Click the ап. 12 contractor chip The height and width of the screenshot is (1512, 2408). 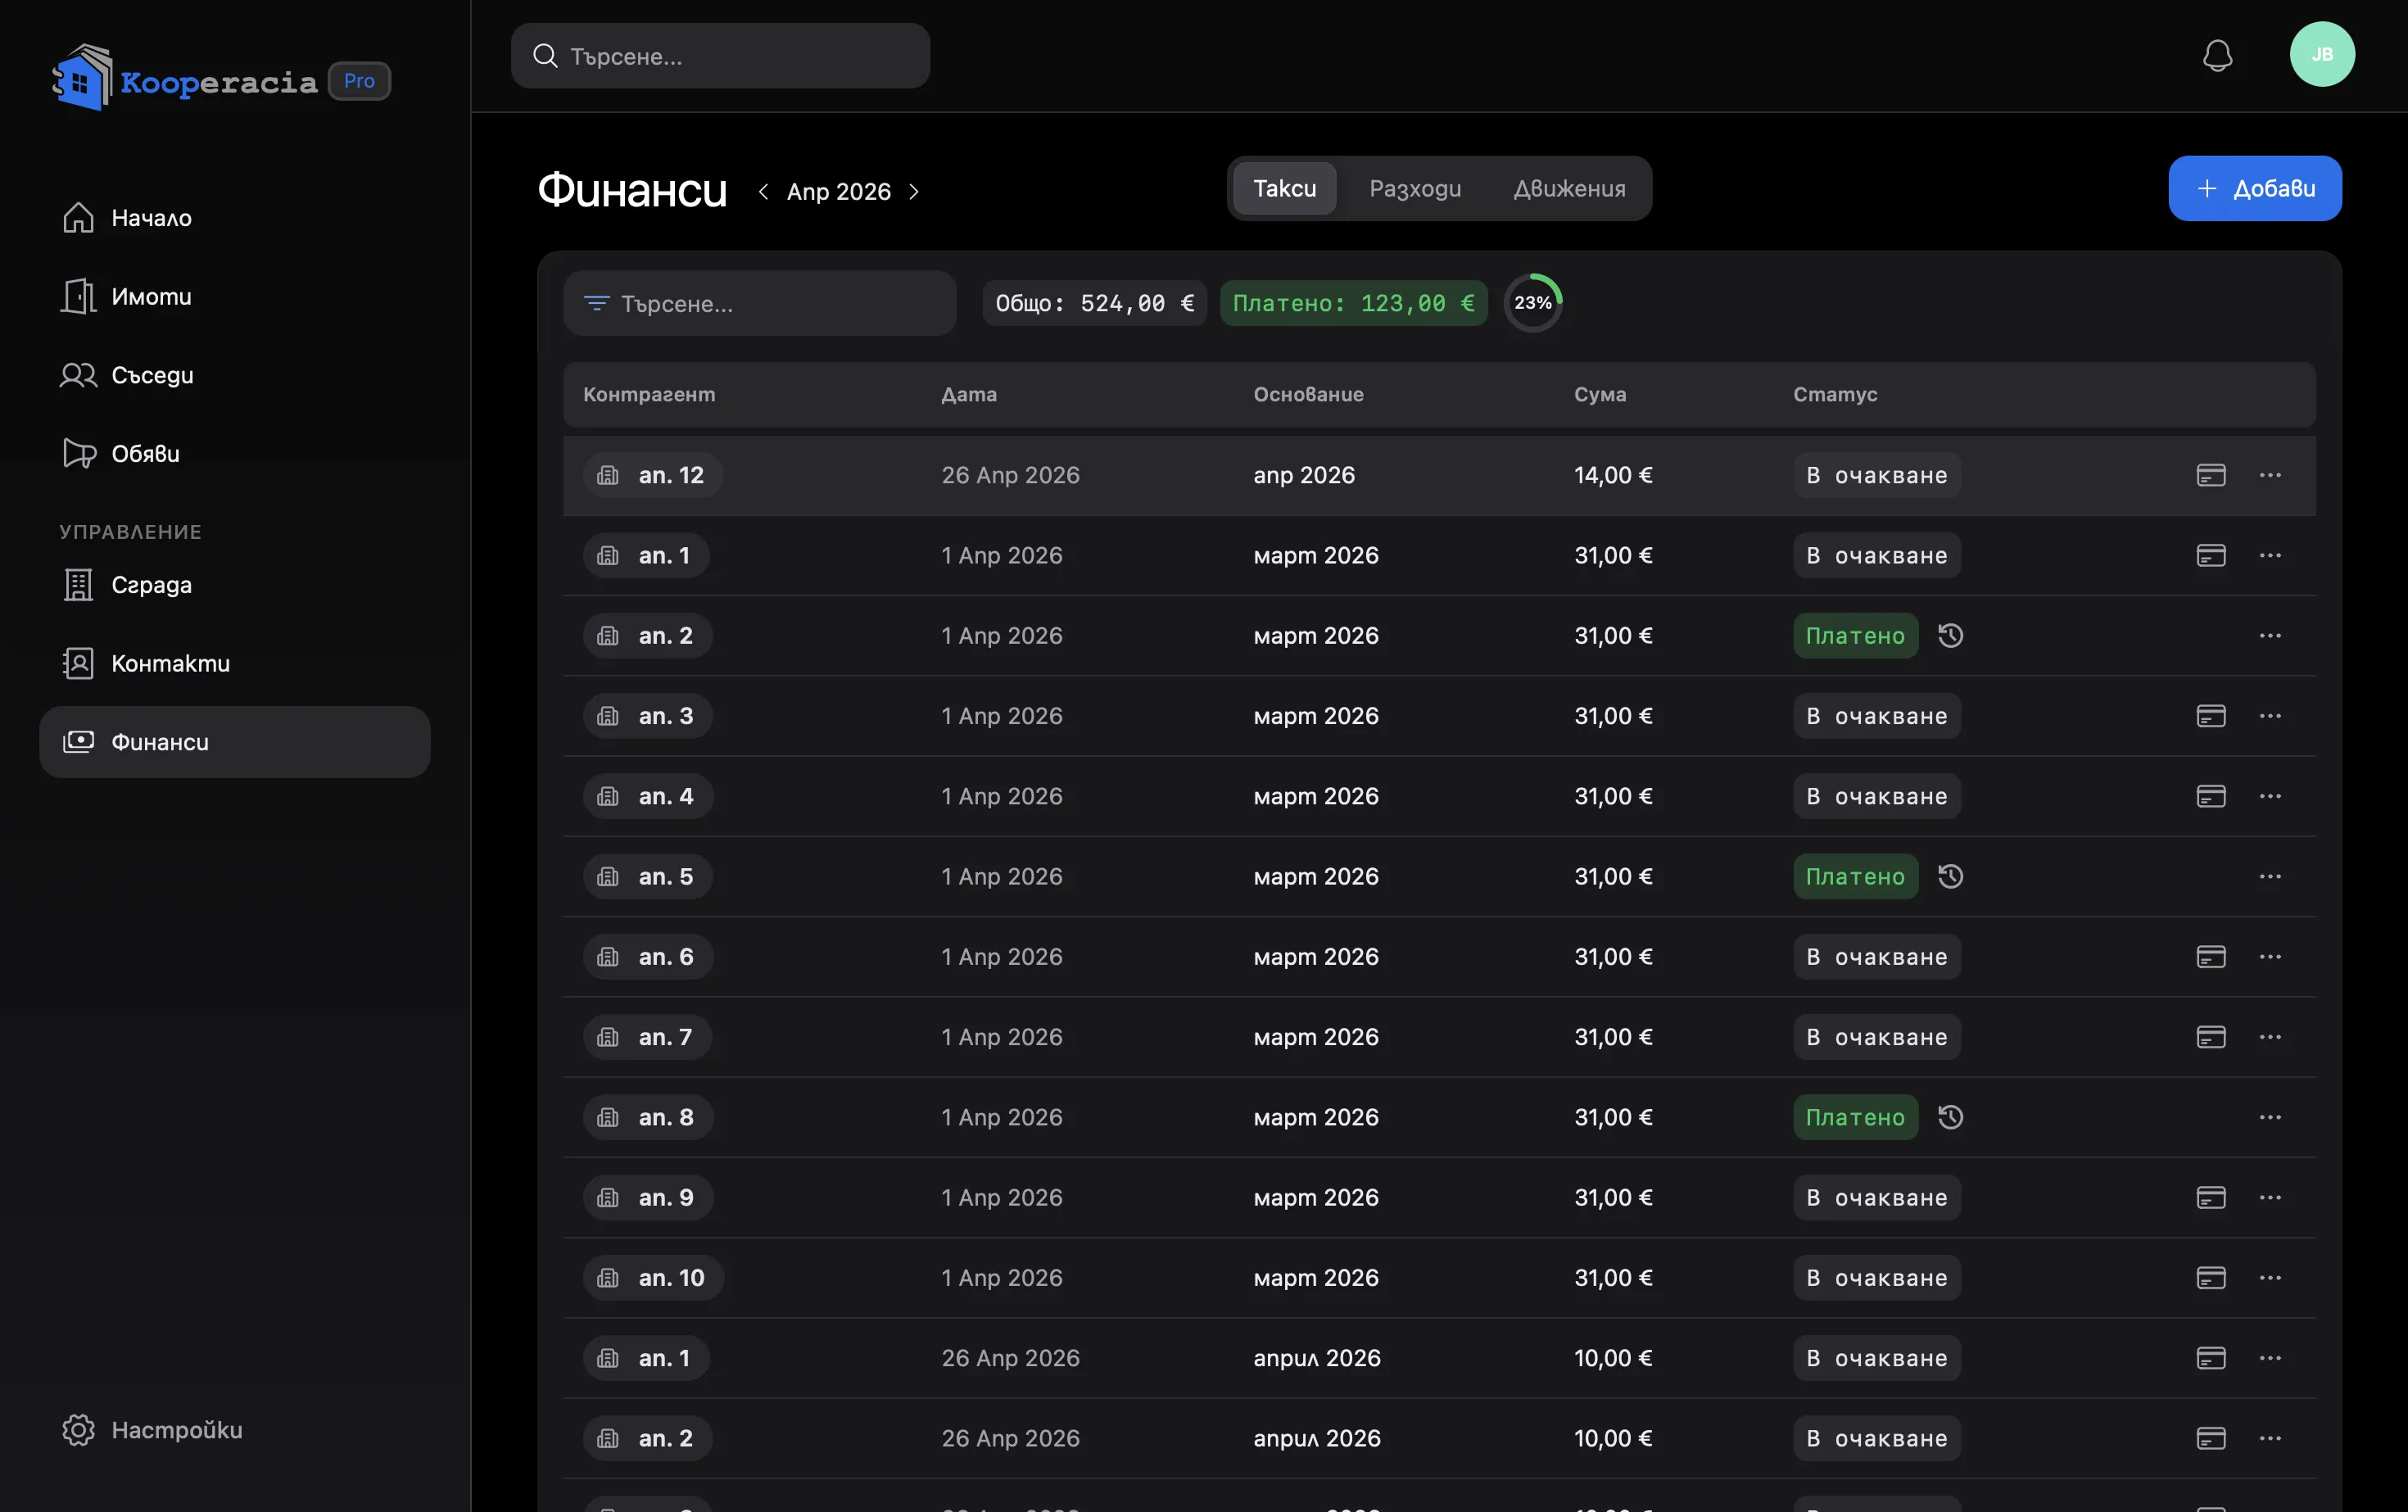[x=653, y=475]
